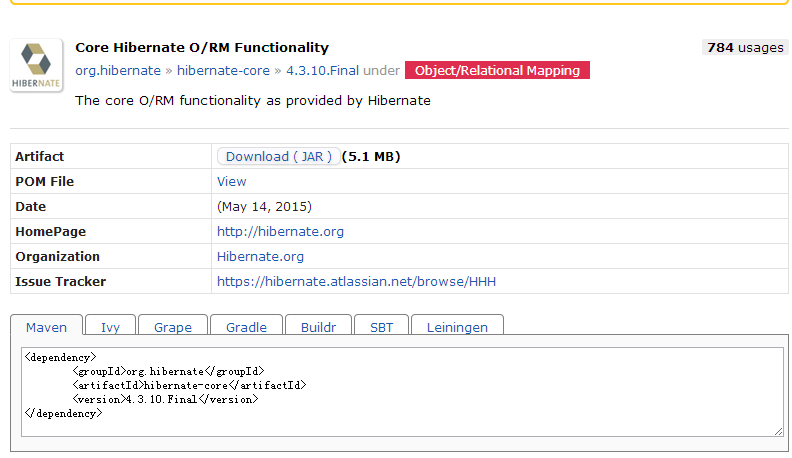Open the Hibernate.org organization link
This screenshot has height=458, width=792.
coord(260,257)
